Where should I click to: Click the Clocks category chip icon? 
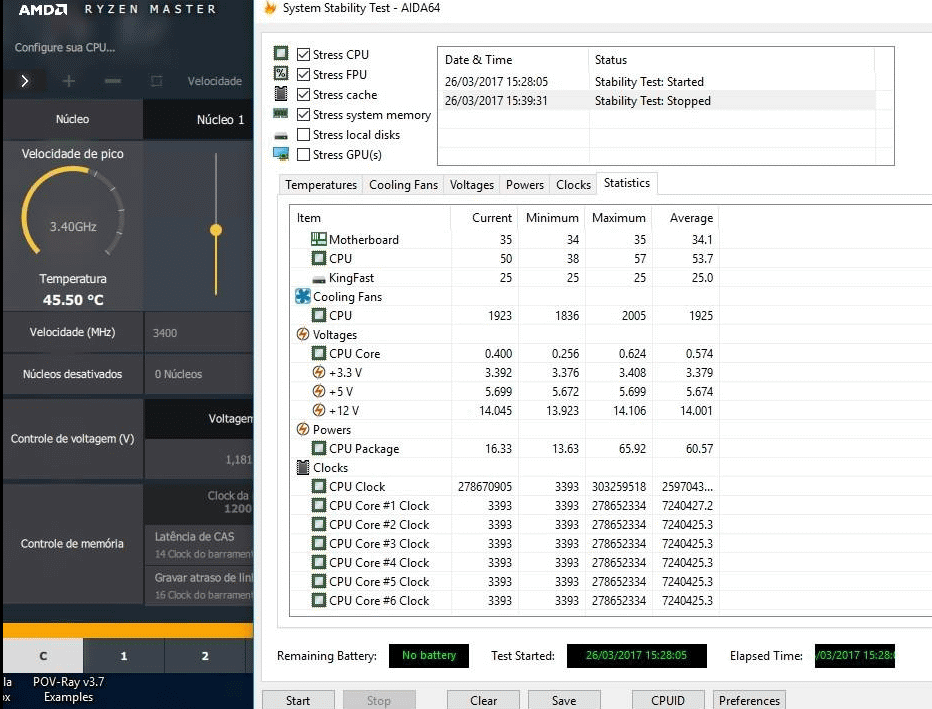pyautogui.click(x=303, y=467)
